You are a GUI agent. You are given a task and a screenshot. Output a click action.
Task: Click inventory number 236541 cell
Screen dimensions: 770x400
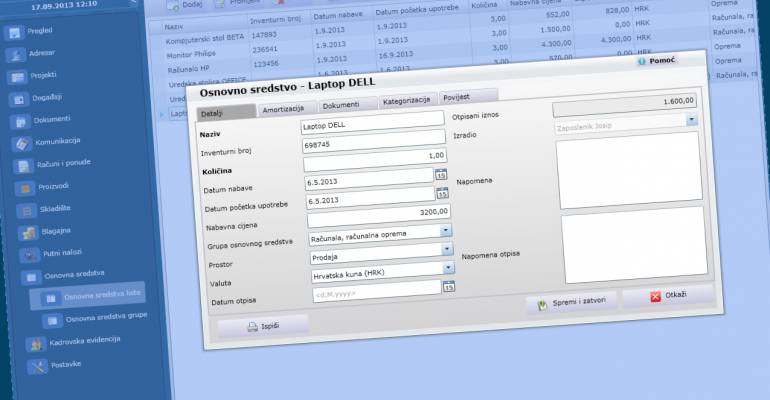[265, 50]
